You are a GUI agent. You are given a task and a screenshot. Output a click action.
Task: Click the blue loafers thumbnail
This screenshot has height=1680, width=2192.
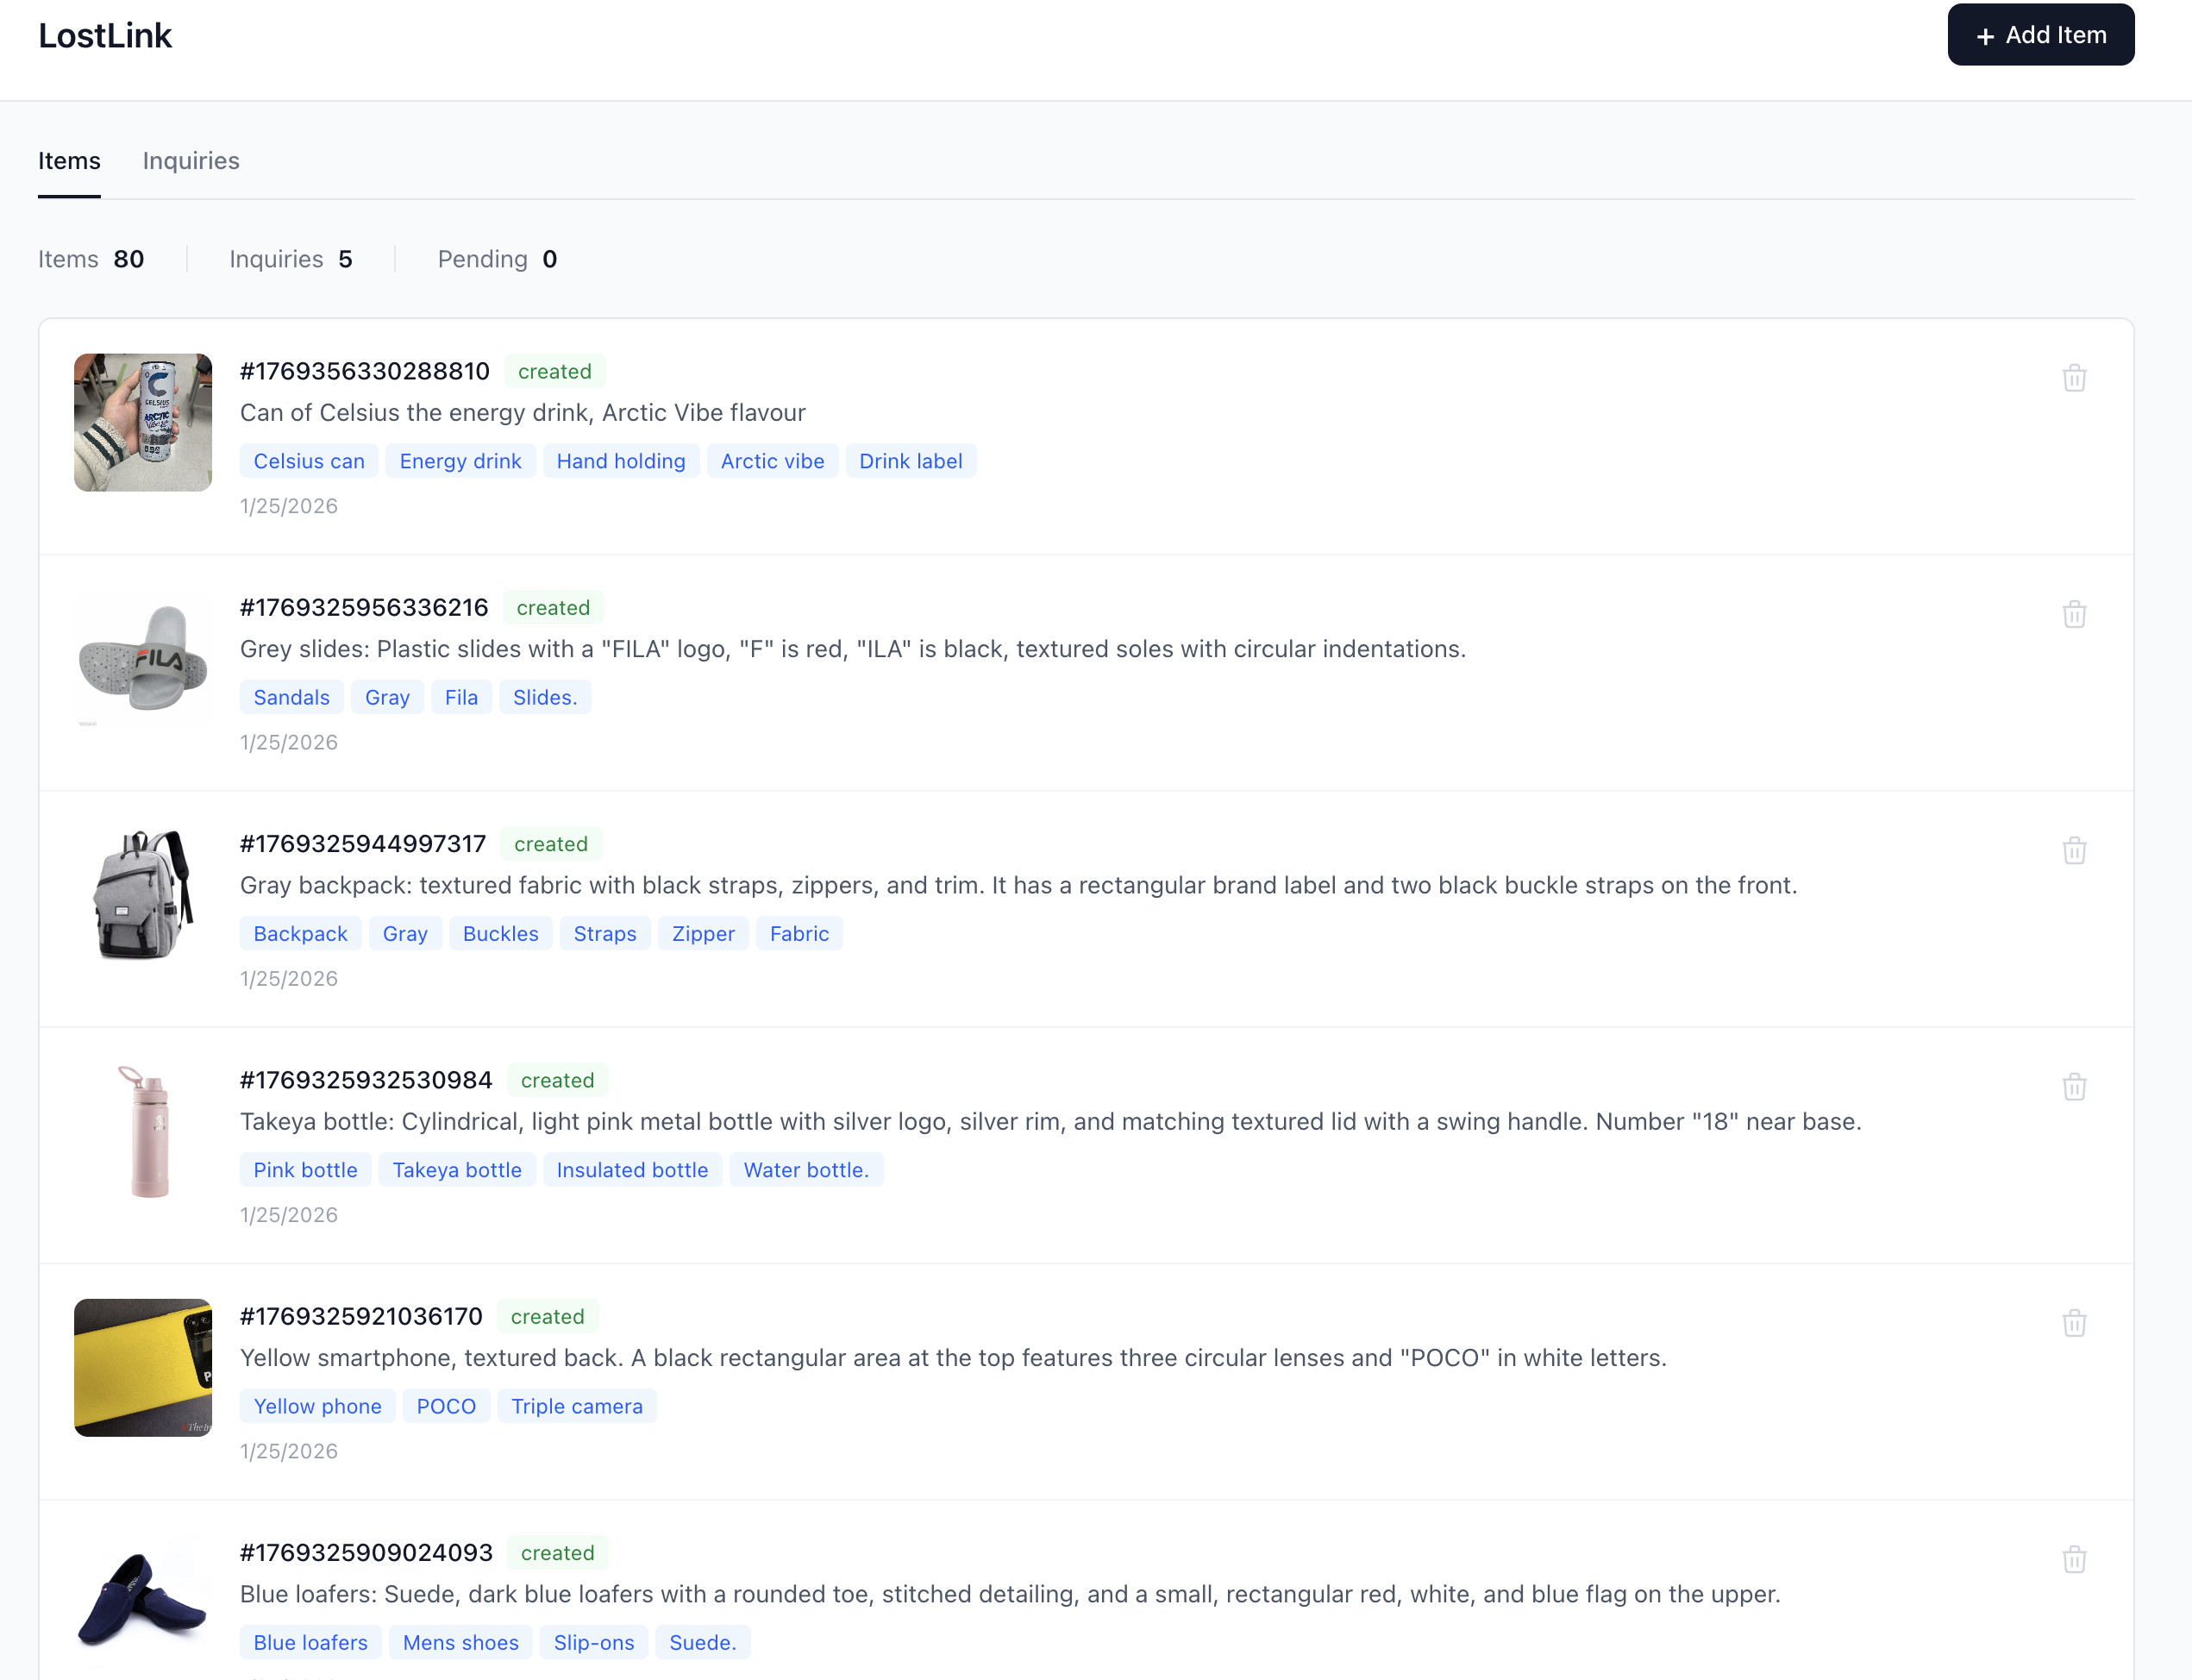click(143, 1600)
